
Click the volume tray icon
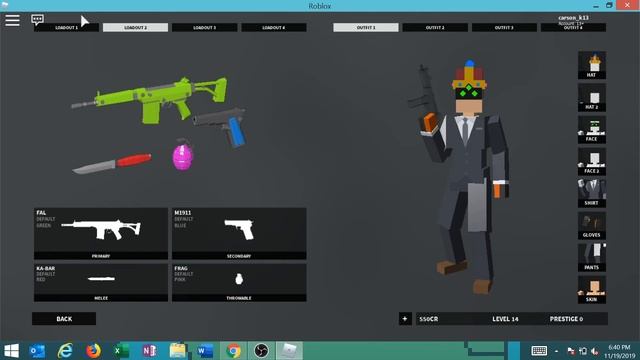[595, 351]
